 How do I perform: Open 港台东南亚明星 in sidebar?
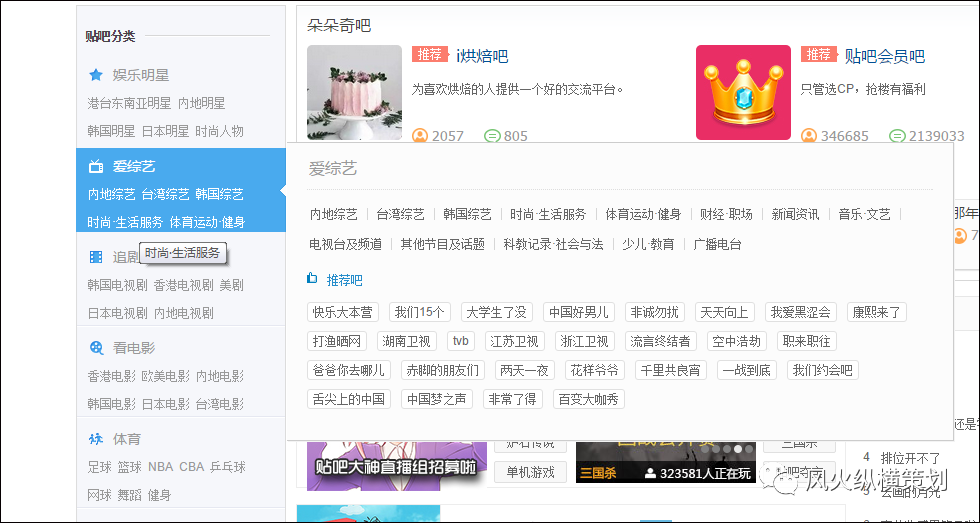tap(129, 103)
